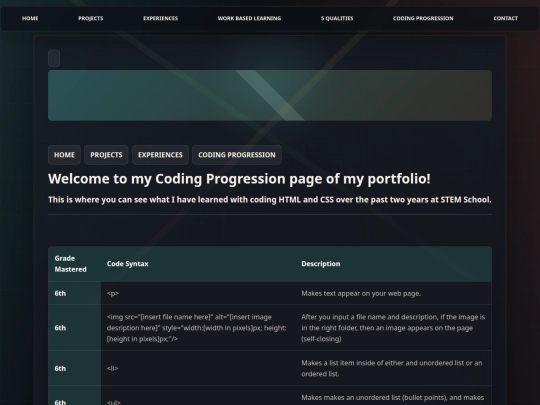Click the 6th grade cell in <li> row
Image resolution: width=540 pixels, height=405 pixels.
(x=74, y=368)
